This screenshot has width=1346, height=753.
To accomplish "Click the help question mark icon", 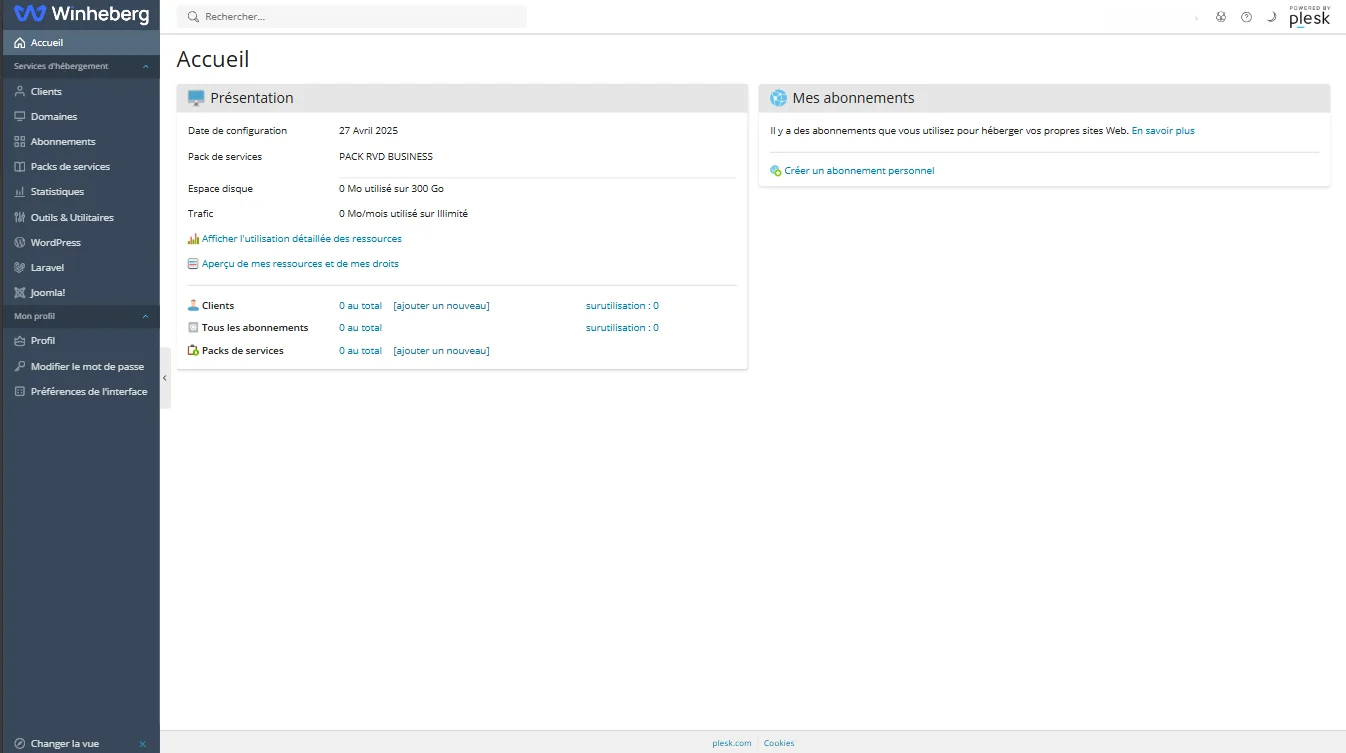I will pyautogui.click(x=1246, y=17).
